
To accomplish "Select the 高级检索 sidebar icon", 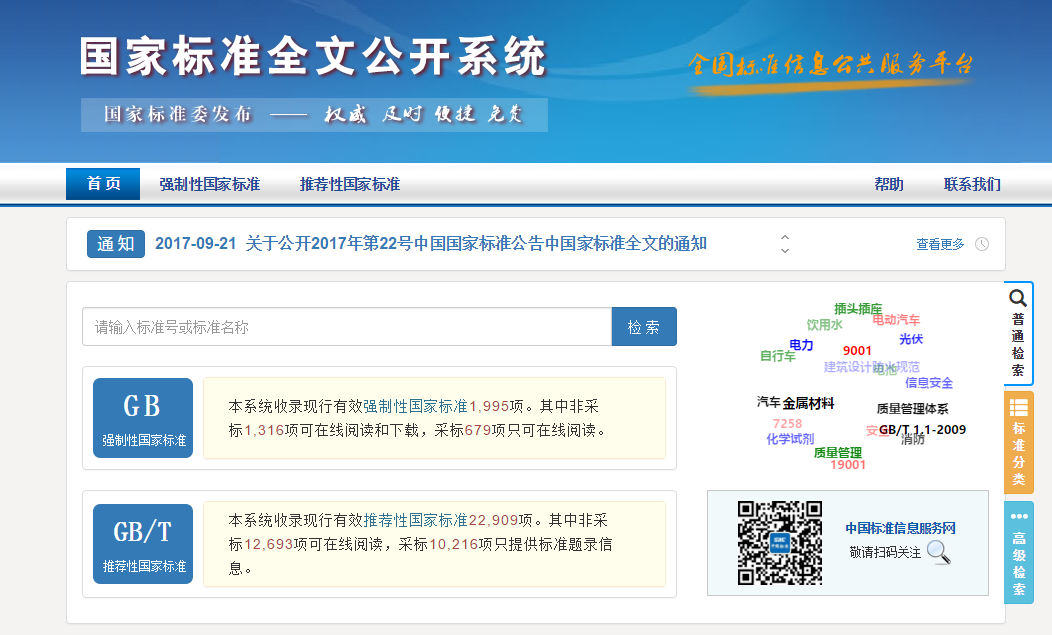I will pyautogui.click(x=1016, y=517).
